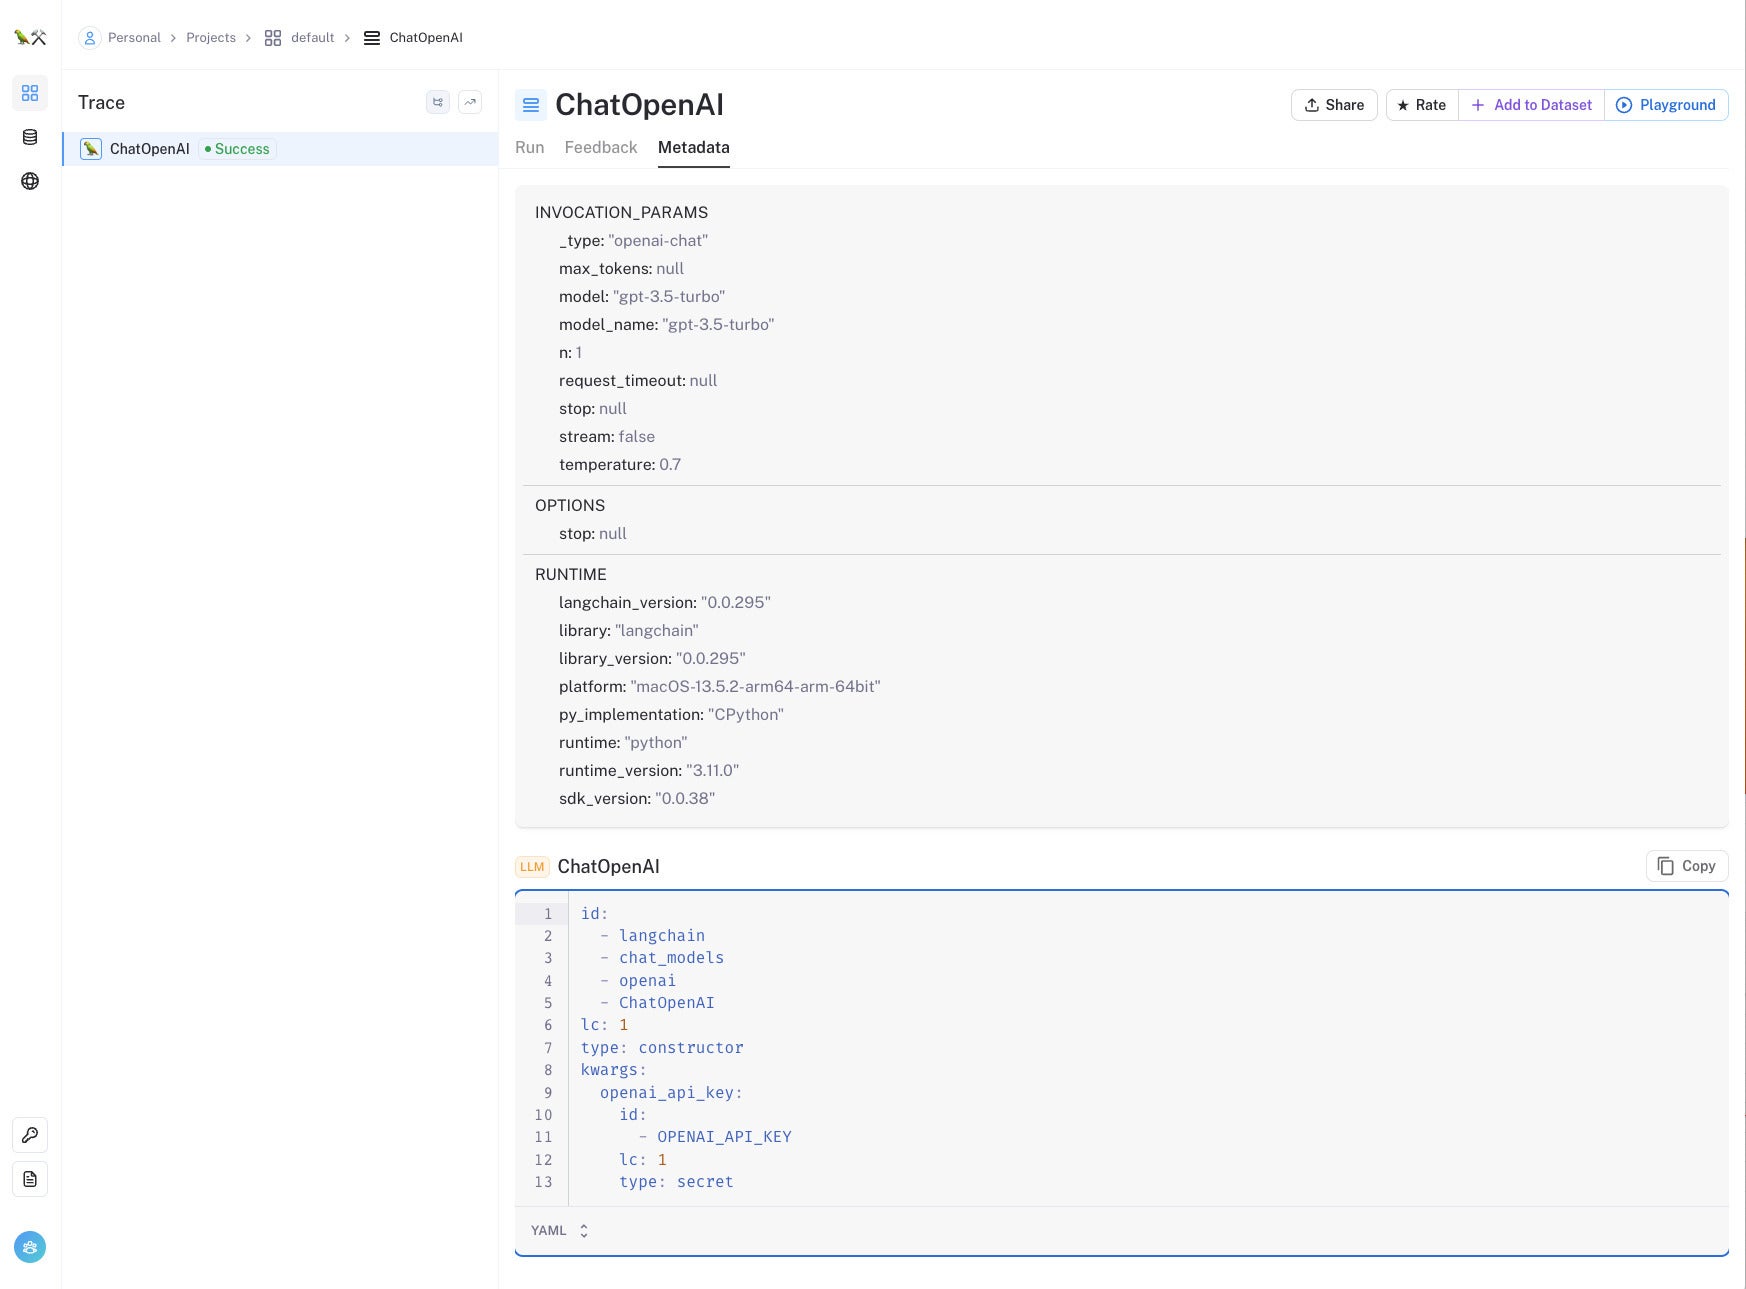Click the OPTIONS section header
The height and width of the screenshot is (1289, 1746).
(570, 505)
